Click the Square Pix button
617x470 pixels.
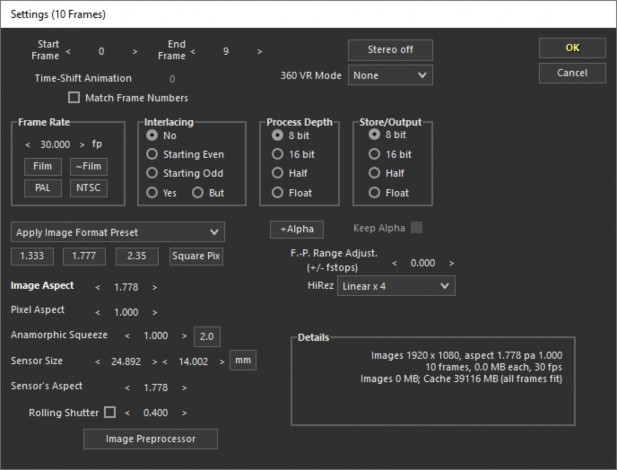pos(196,256)
